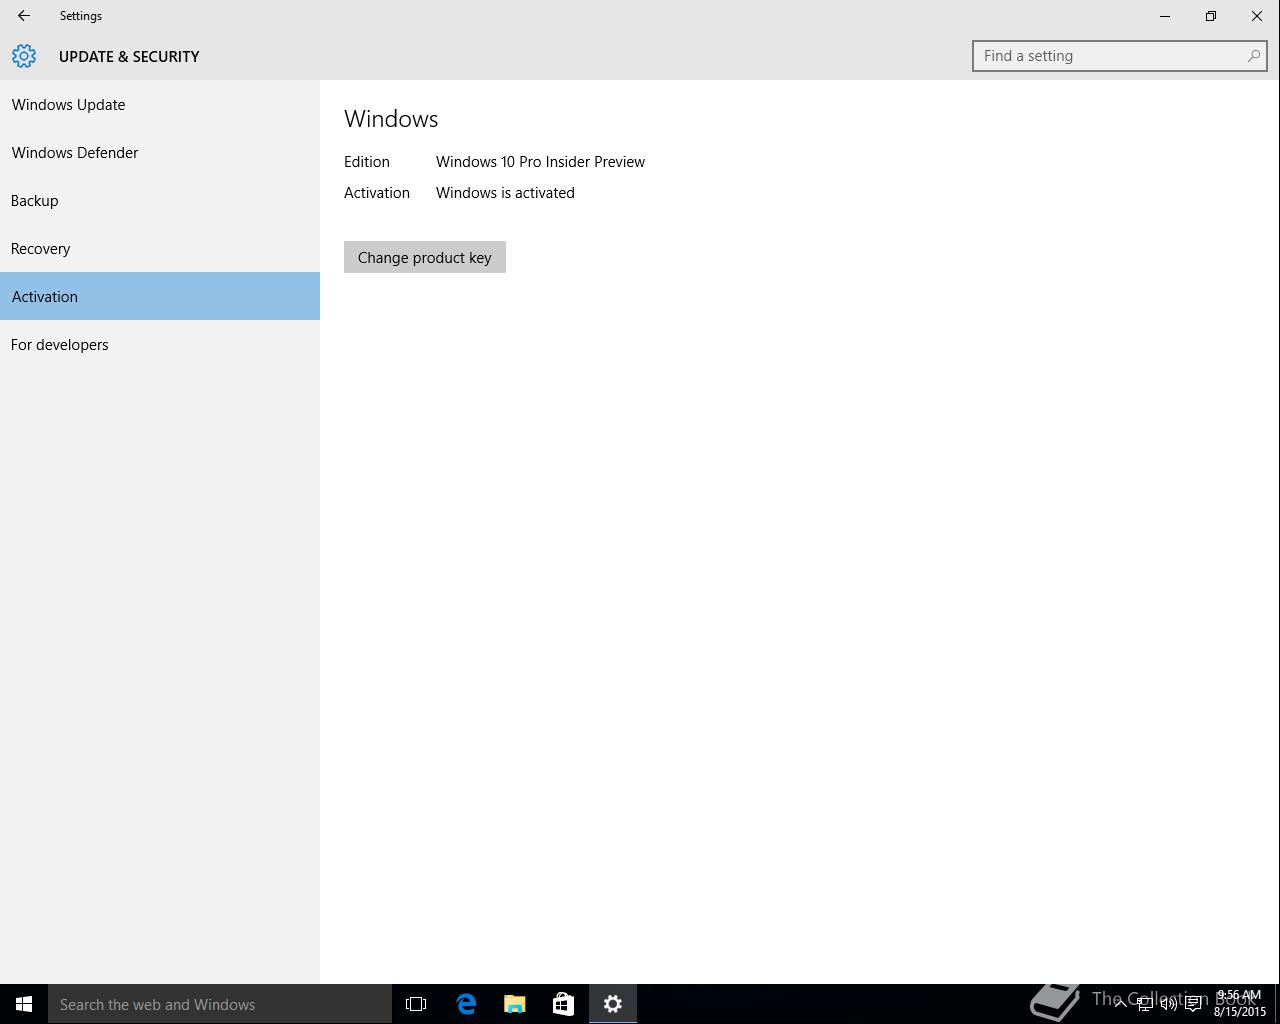Image resolution: width=1280 pixels, height=1024 pixels.
Task: Select Windows Defender in the sidebar
Action: (160, 152)
